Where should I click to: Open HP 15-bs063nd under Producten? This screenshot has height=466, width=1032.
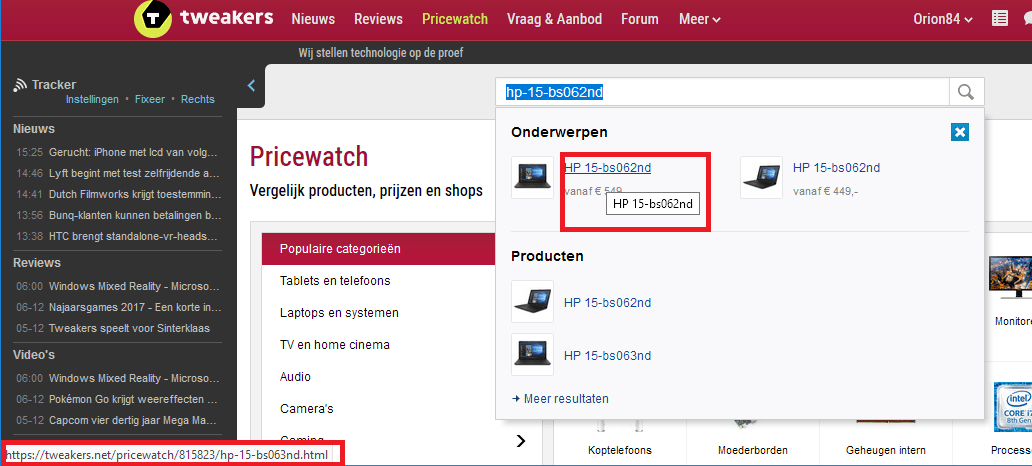[x=607, y=356]
